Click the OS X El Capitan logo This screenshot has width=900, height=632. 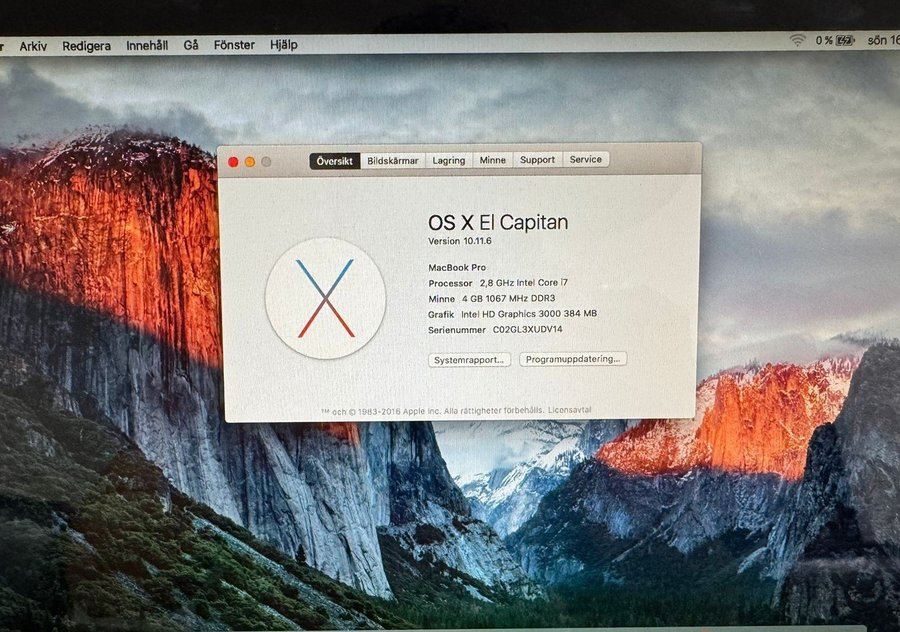click(325, 298)
